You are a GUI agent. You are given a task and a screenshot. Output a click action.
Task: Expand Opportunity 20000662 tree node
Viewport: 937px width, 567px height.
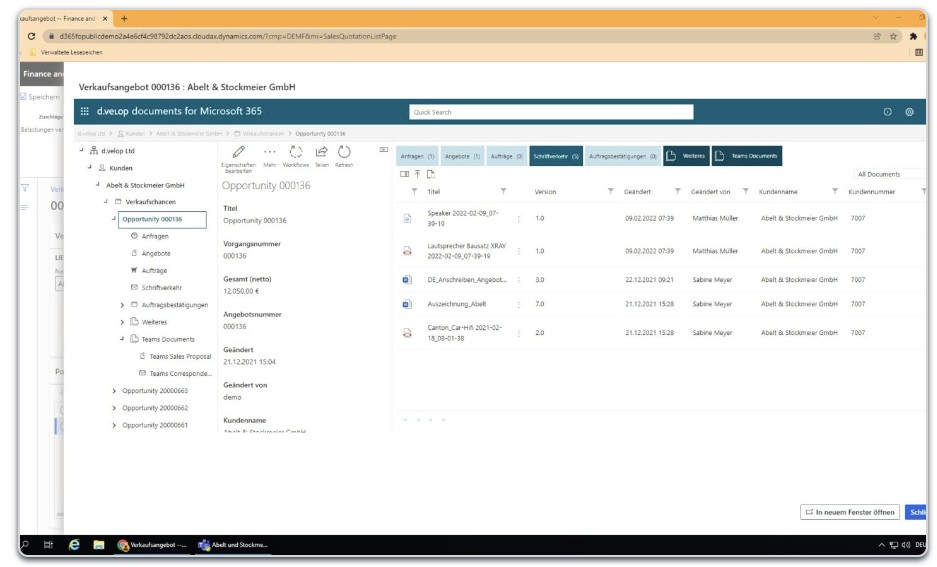[114, 409]
